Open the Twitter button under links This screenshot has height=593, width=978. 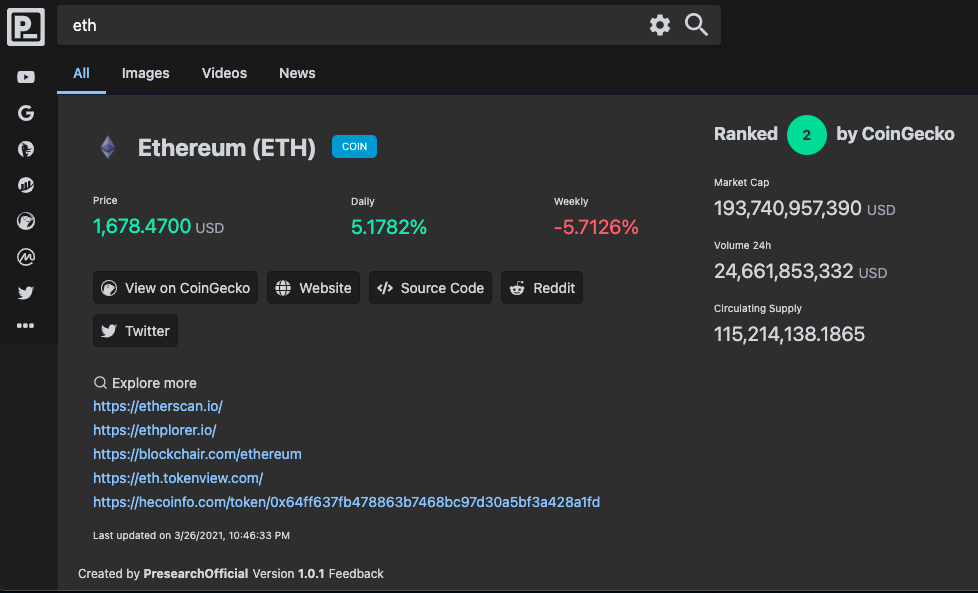coord(135,330)
